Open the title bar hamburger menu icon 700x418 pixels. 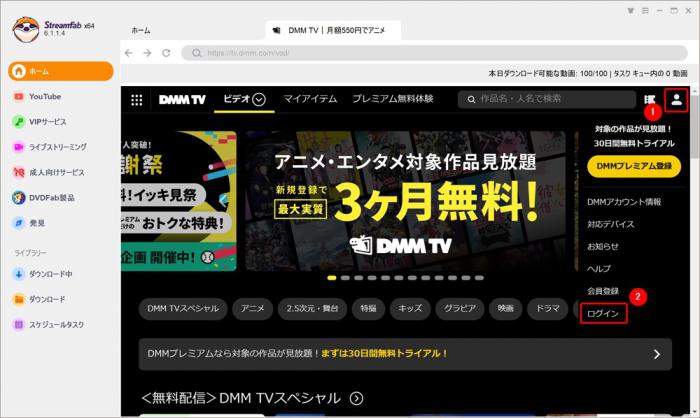[645, 11]
